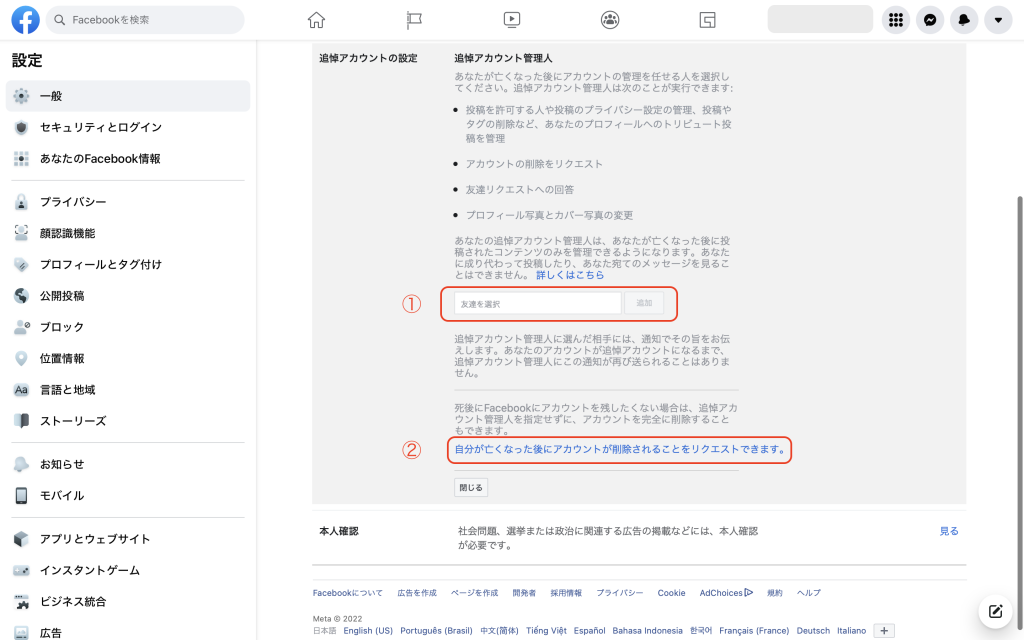Click the お知らせ bell icon in sidebar
Viewport: 1024px width, 640px height.
coord(22,464)
